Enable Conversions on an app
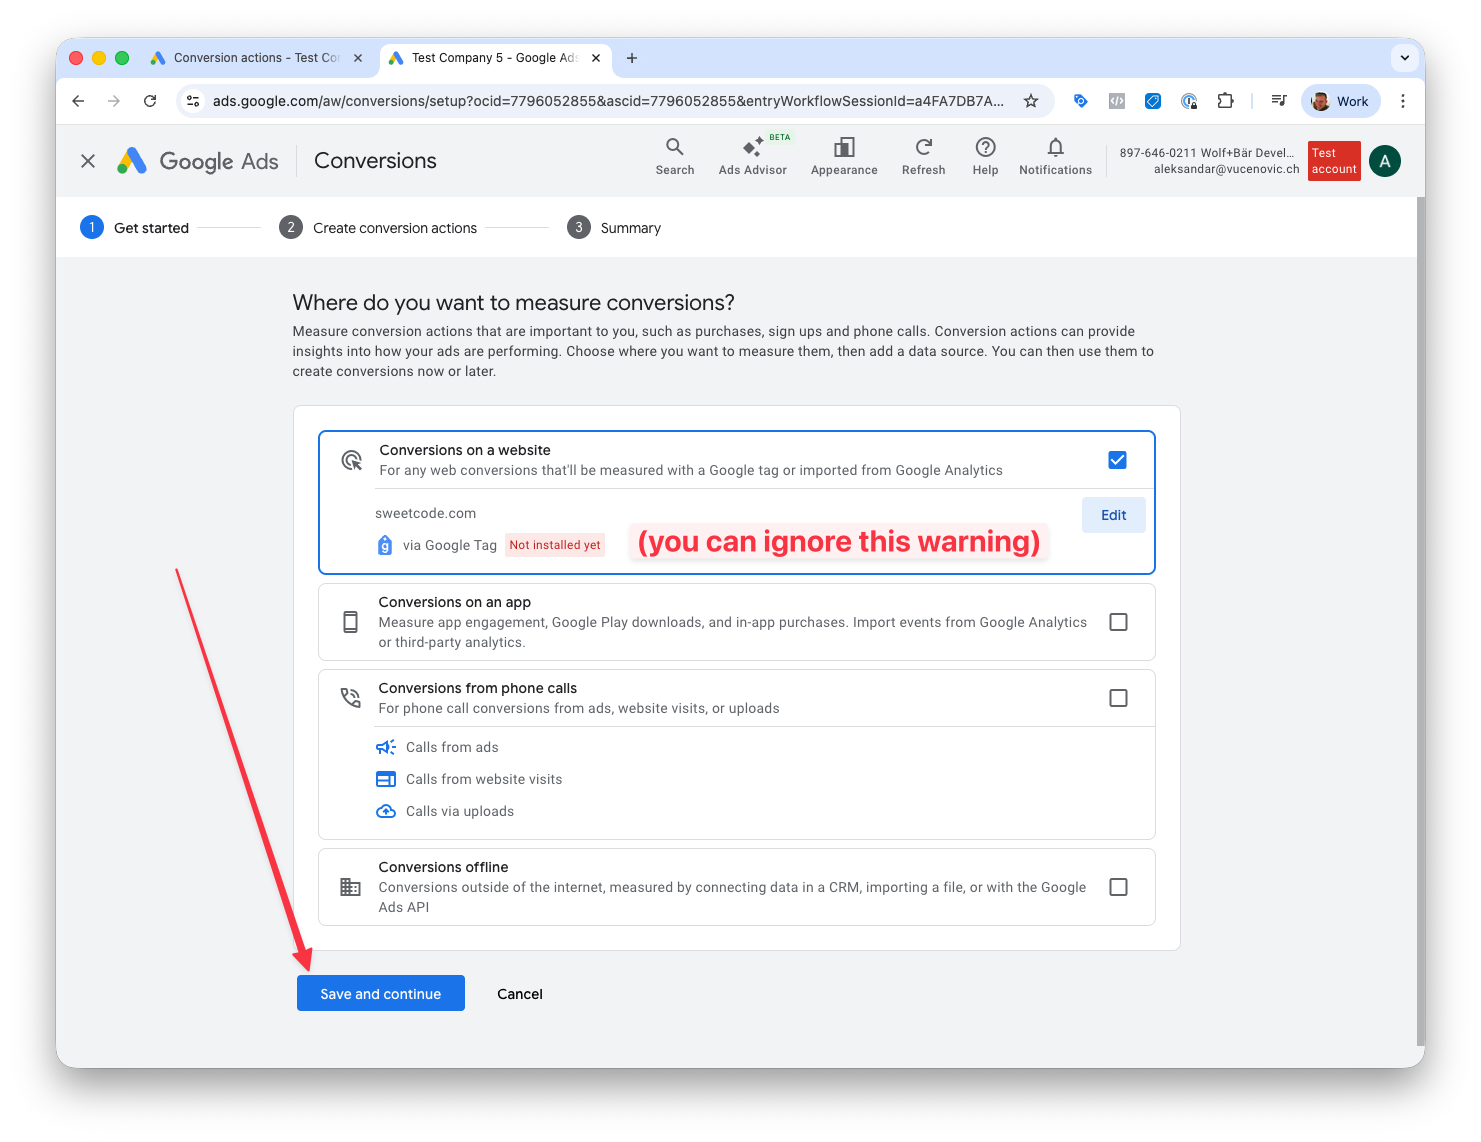The width and height of the screenshot is (1481, 1142). tap(1118, 621)
